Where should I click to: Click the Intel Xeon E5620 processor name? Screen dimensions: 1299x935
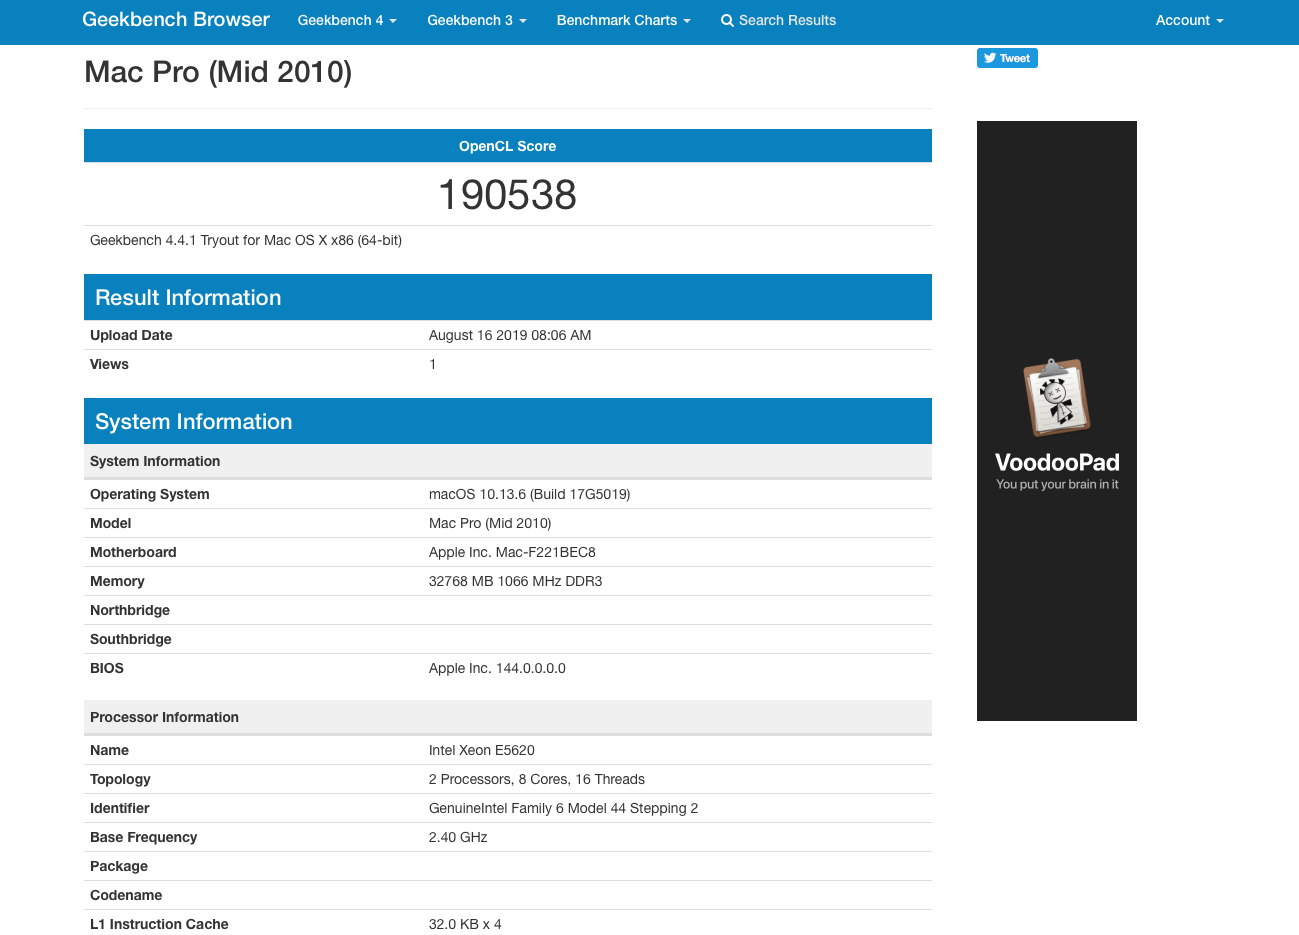pyautogui.click(x=482, y=750)
